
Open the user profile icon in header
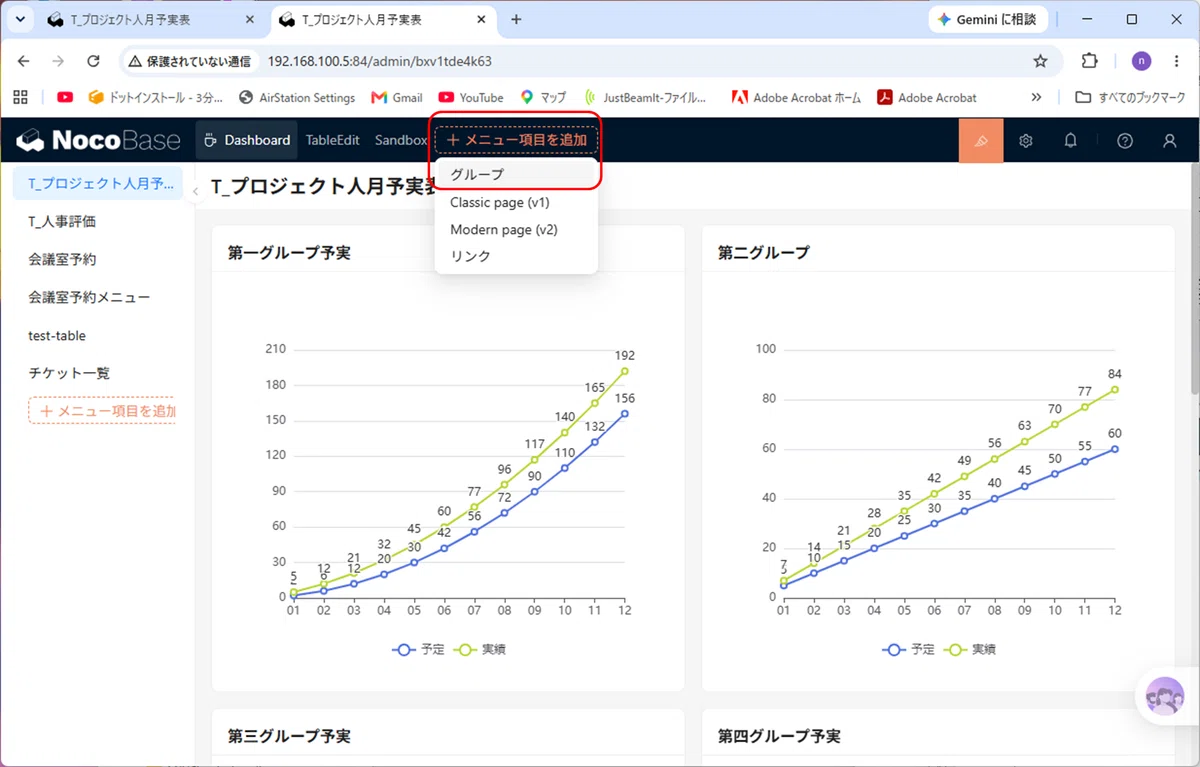pyautogui.click(x=1170, y=141)
